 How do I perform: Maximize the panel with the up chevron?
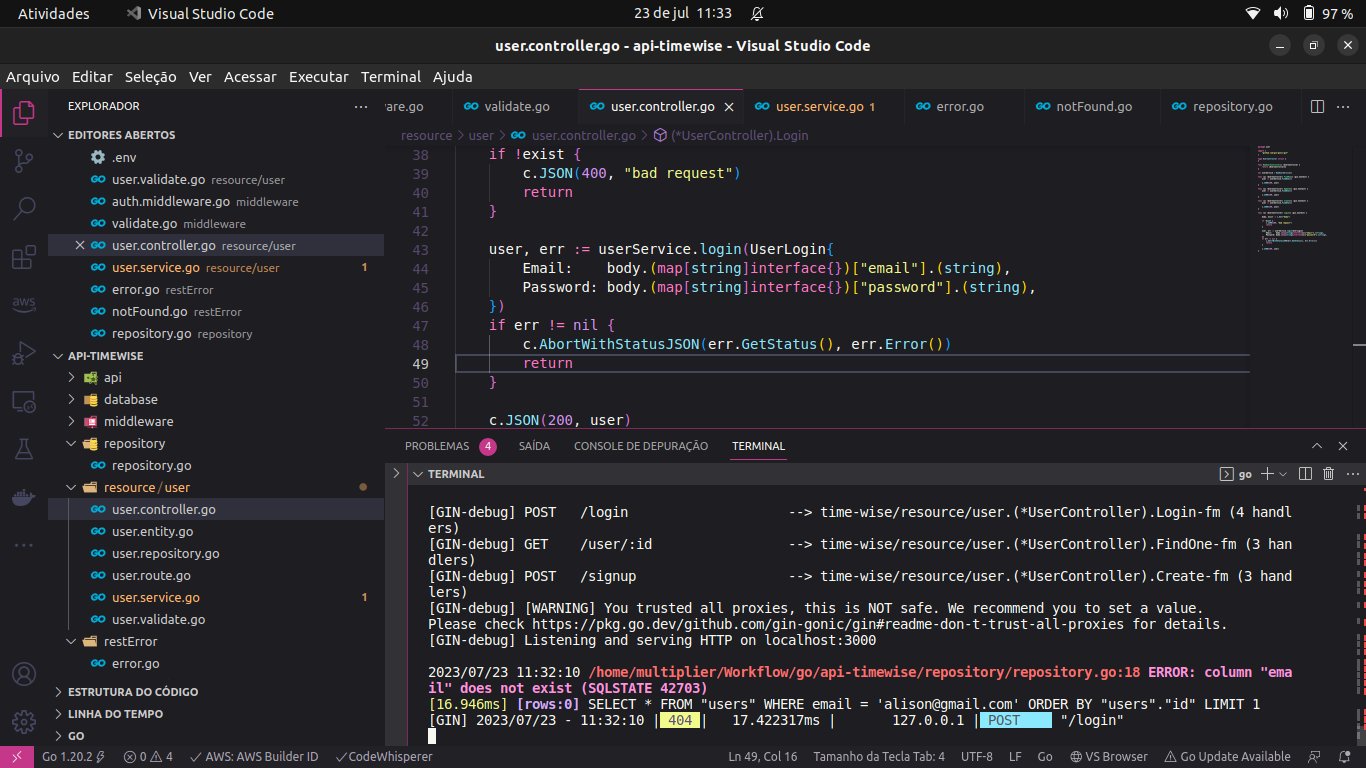pos(1317,446)
